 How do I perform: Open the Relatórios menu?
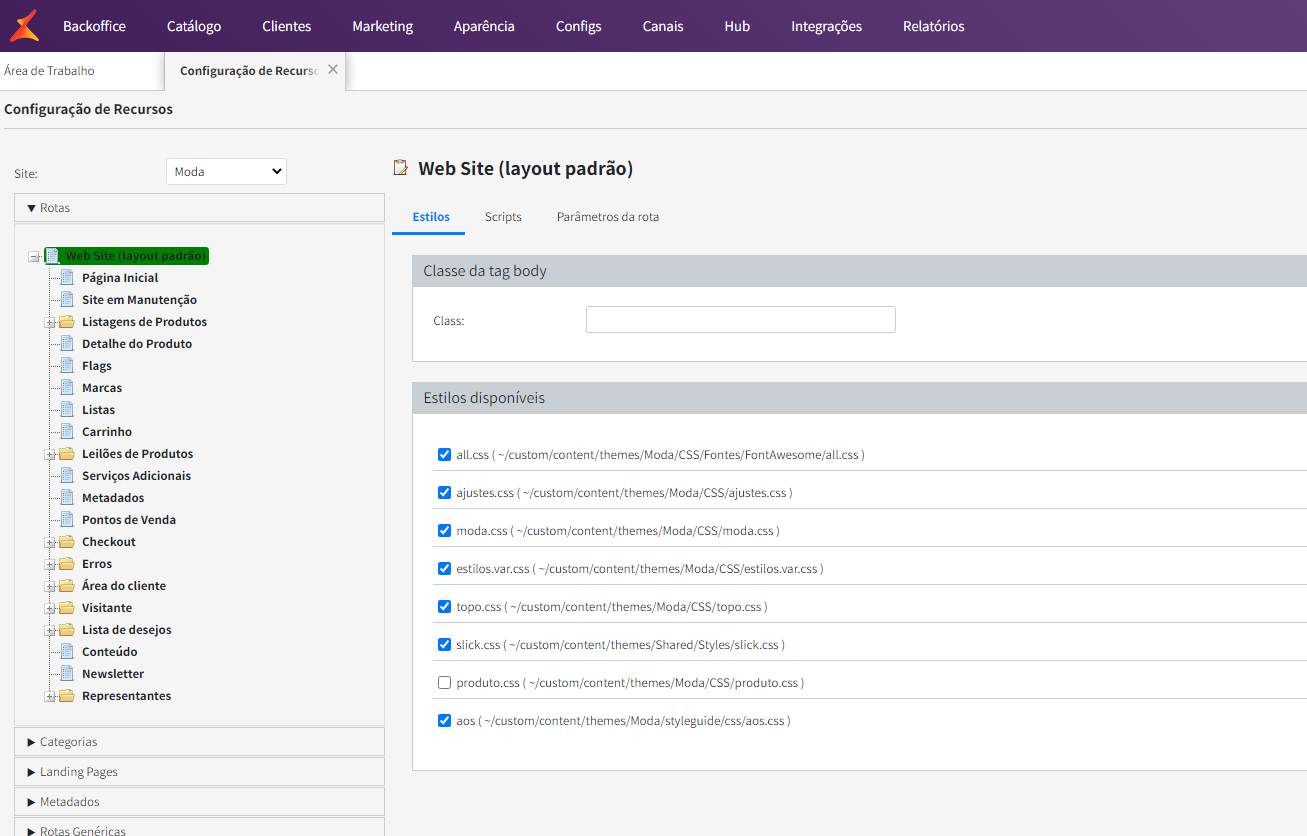(934, 26)
